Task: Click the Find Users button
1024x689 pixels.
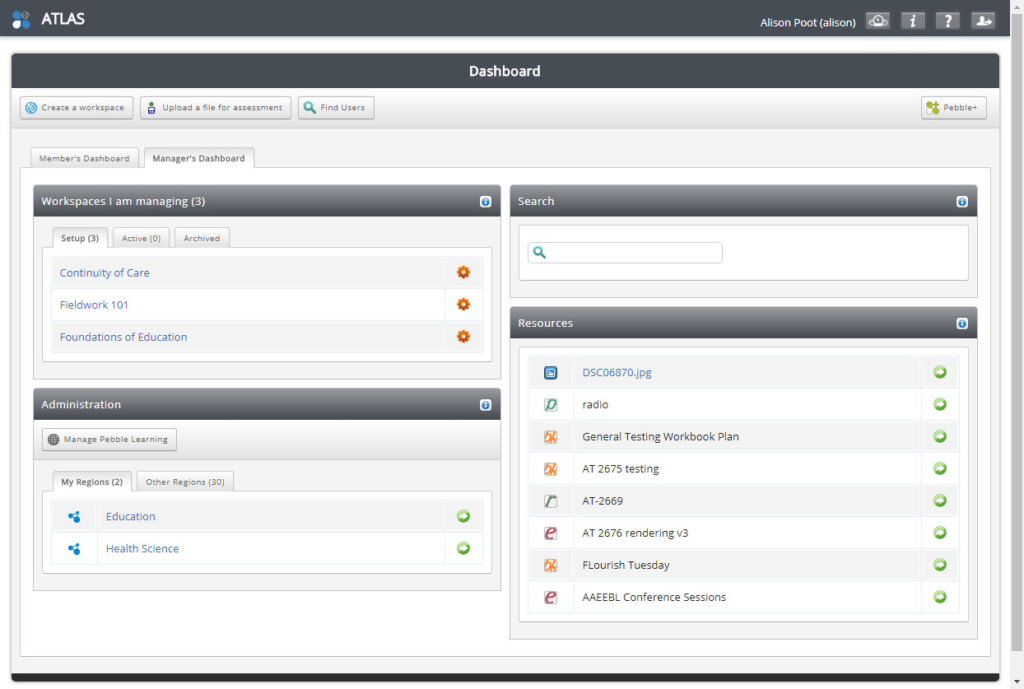Action: (x=336, y=108)
